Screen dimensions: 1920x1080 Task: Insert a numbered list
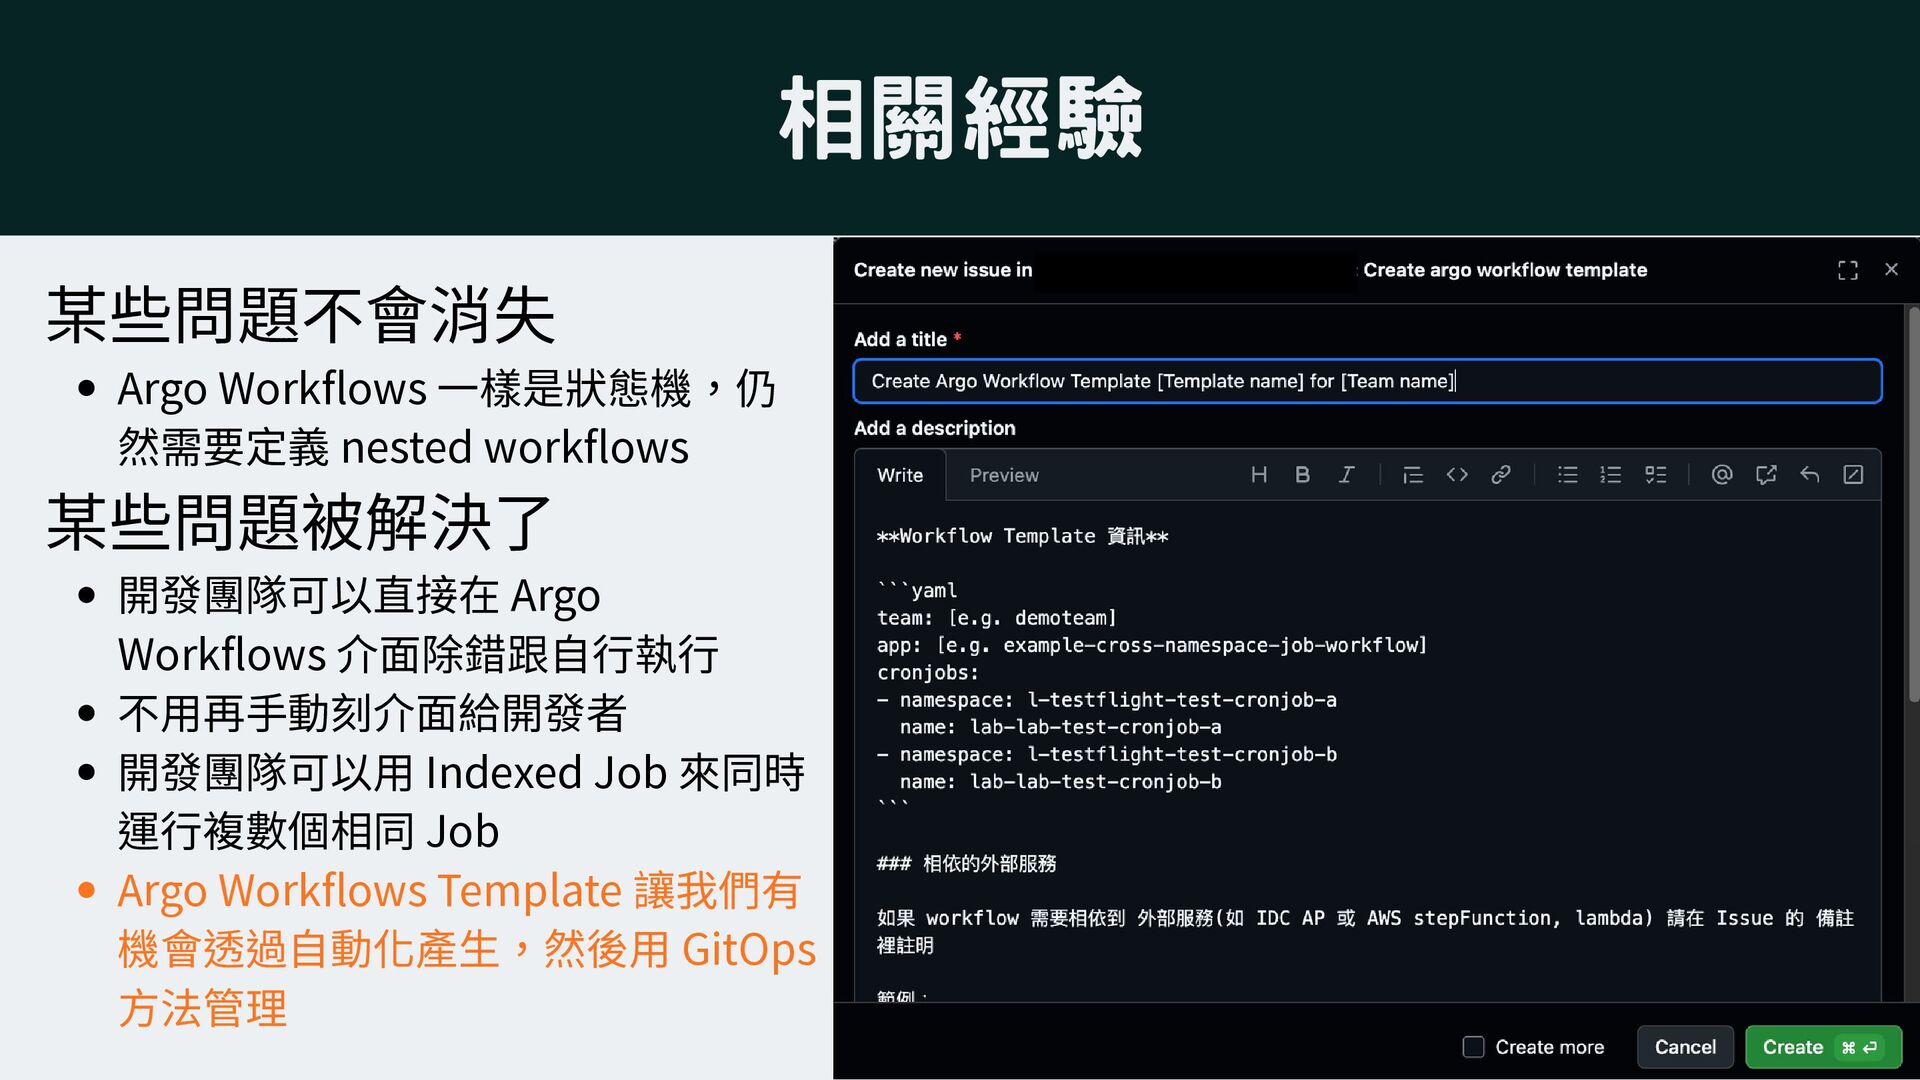1611,475
